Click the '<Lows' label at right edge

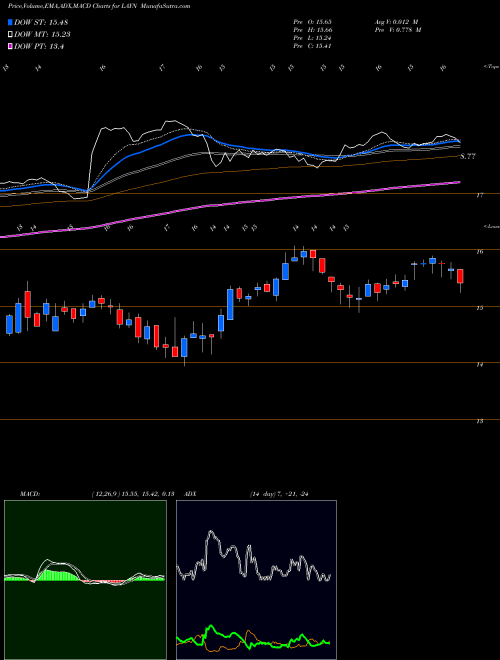click(x=491, y=227)
